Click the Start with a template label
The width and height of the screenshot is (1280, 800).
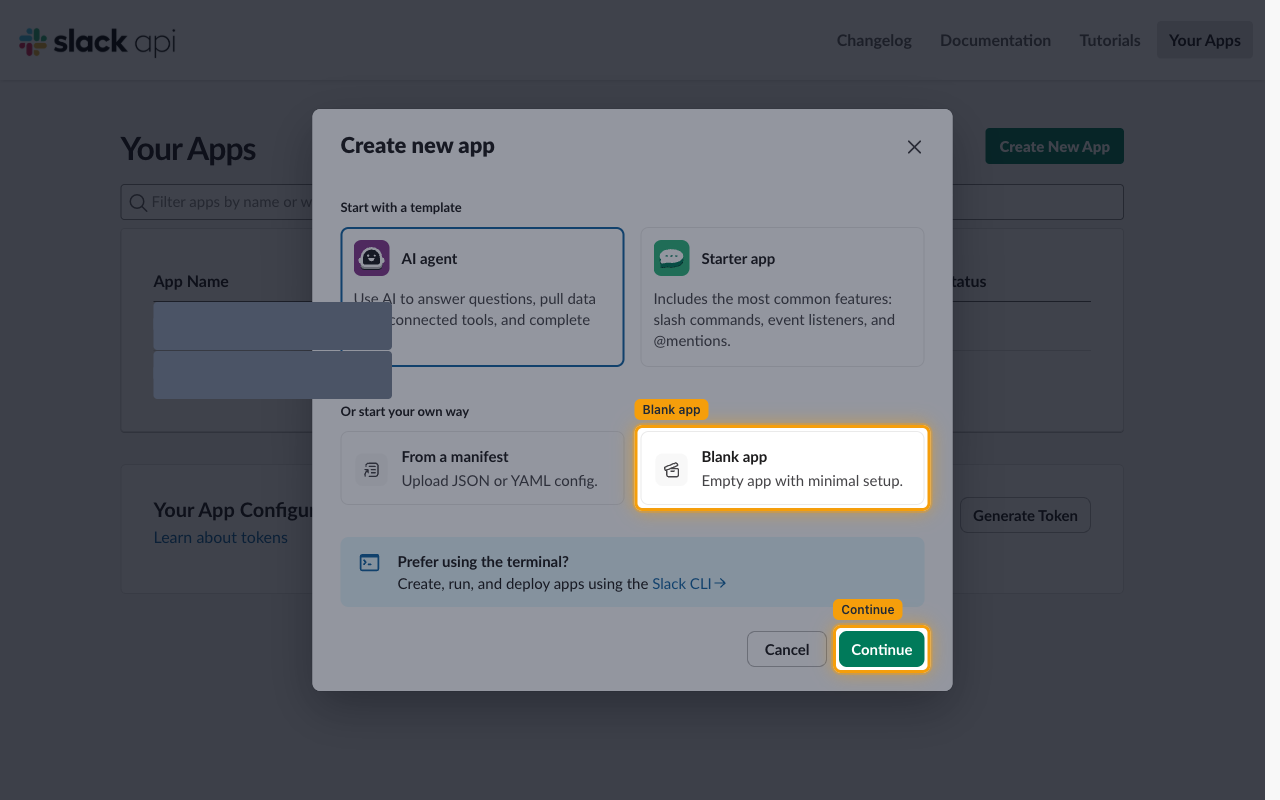[x=401, y=207]
